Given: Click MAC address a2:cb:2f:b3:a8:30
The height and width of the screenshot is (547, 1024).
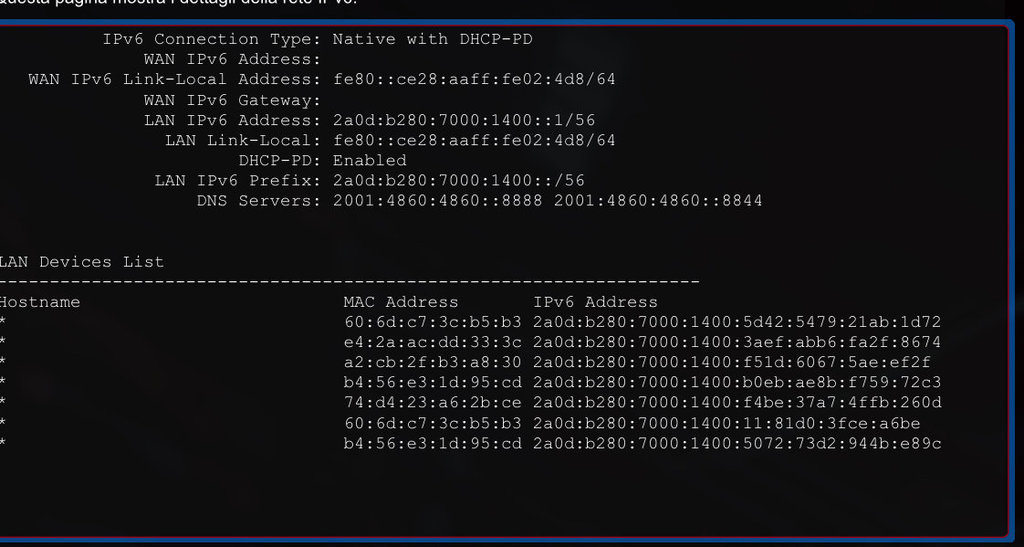Looking at the screenshot, I should click(432, 362).
